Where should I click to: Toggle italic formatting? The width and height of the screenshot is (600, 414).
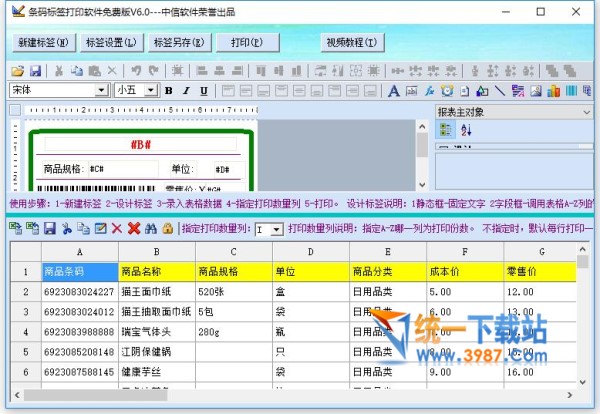186,91
